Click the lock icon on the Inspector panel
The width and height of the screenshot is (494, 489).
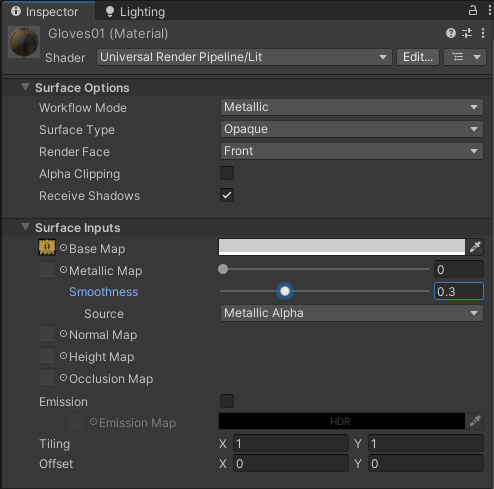(x=473, y=10)
